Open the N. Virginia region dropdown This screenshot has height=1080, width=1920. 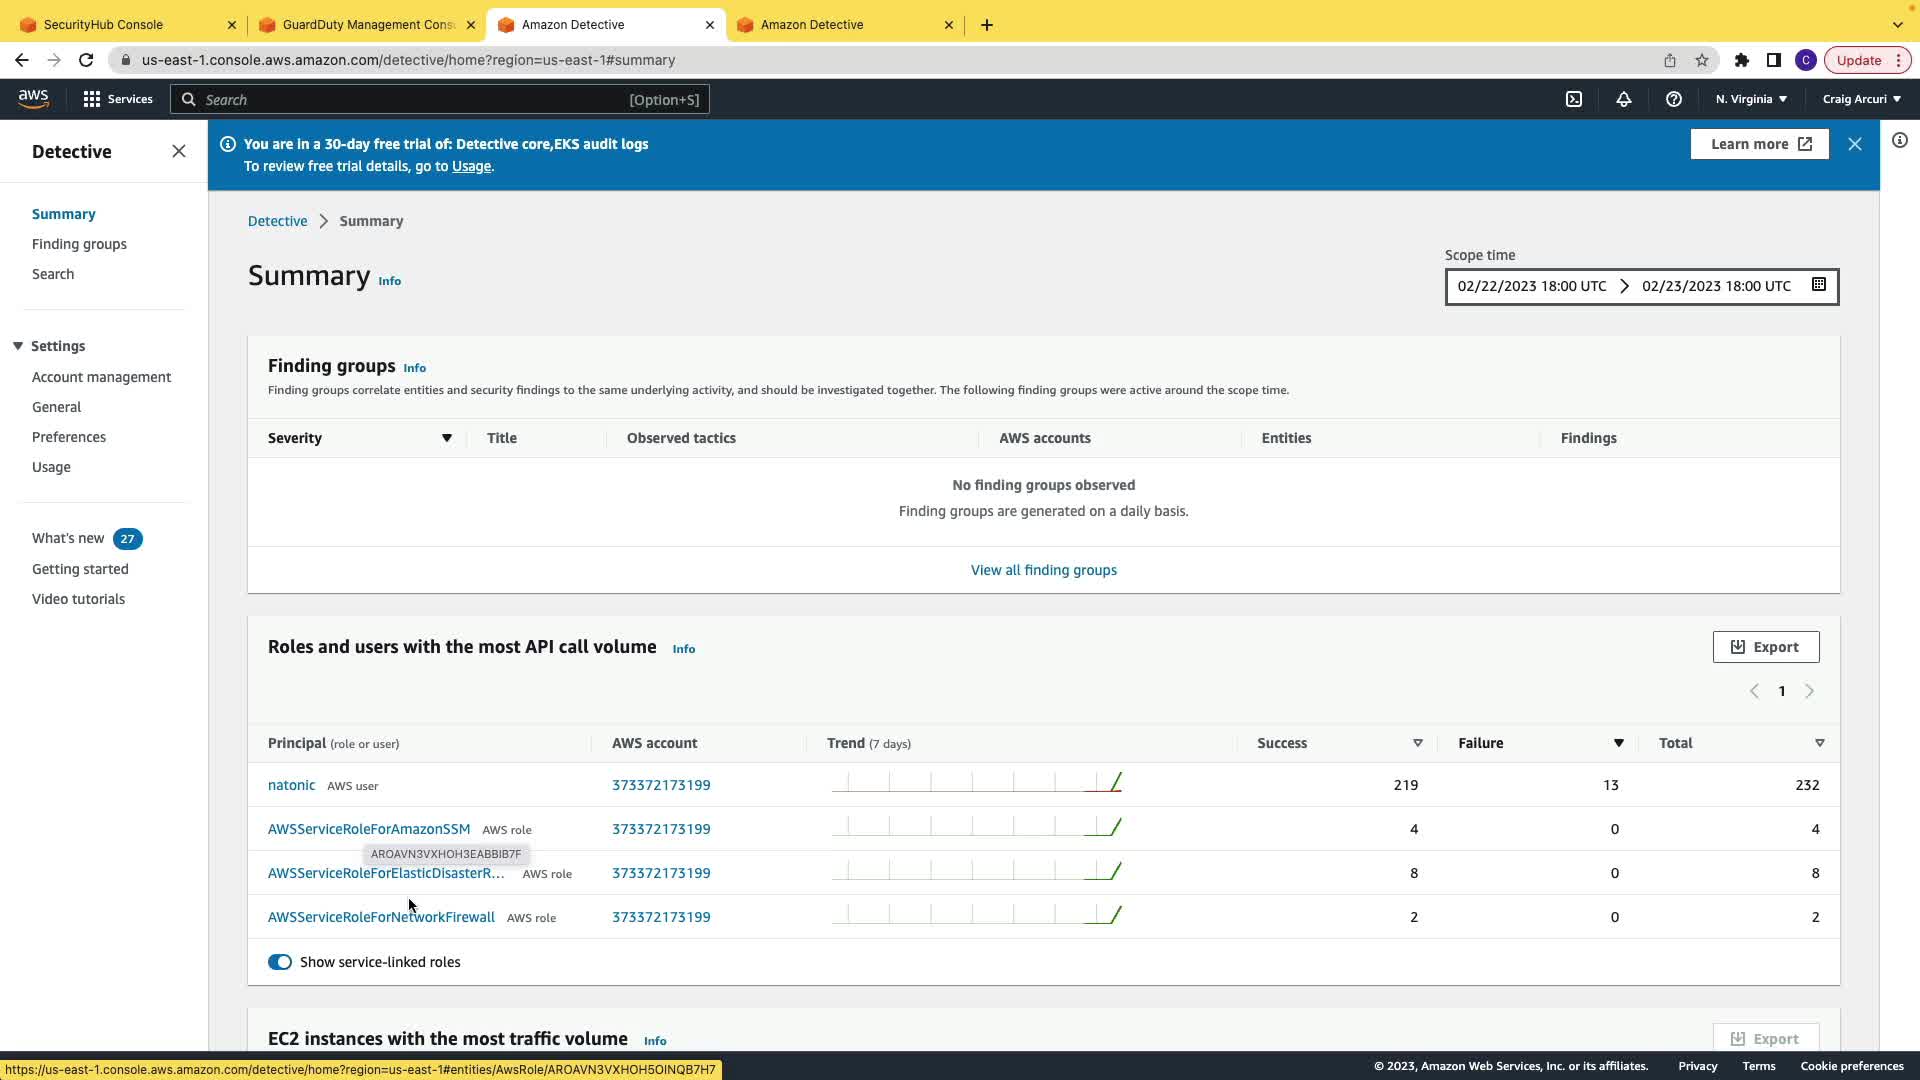pos(1751,99)
